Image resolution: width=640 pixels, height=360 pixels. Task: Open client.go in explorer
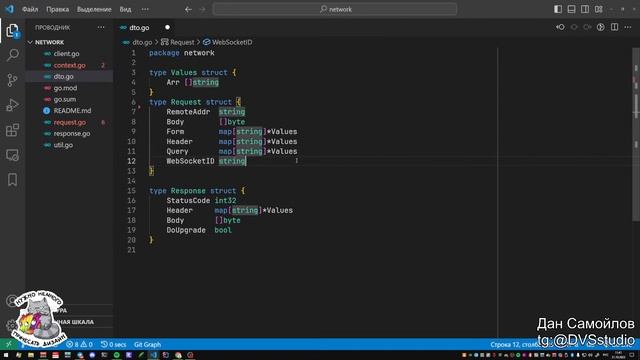point(67,54)
